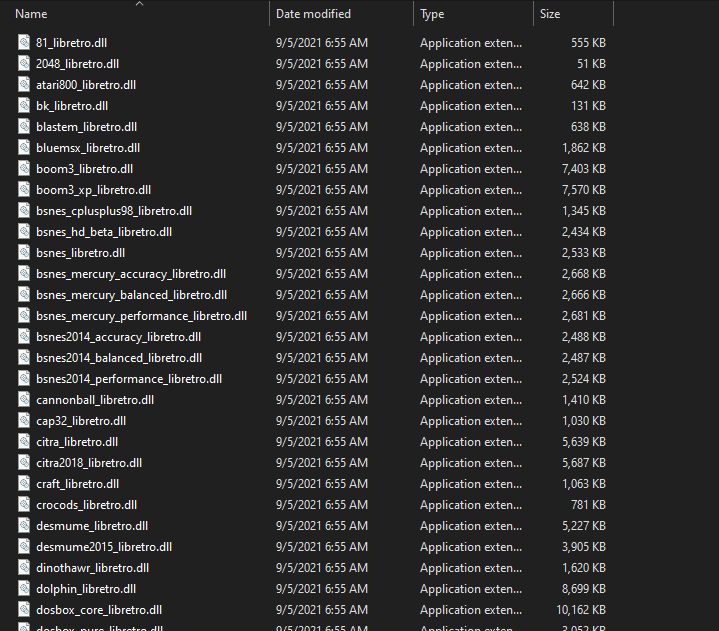Image resolution: width=719 pixels, height=631 pixels.
Task: Select blastem_libretro.dll's DLL icon
Action: tap(24, 127)
